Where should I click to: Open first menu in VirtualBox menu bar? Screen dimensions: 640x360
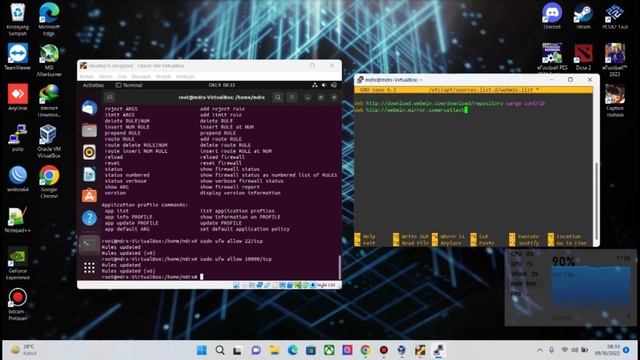pos(87,76)
